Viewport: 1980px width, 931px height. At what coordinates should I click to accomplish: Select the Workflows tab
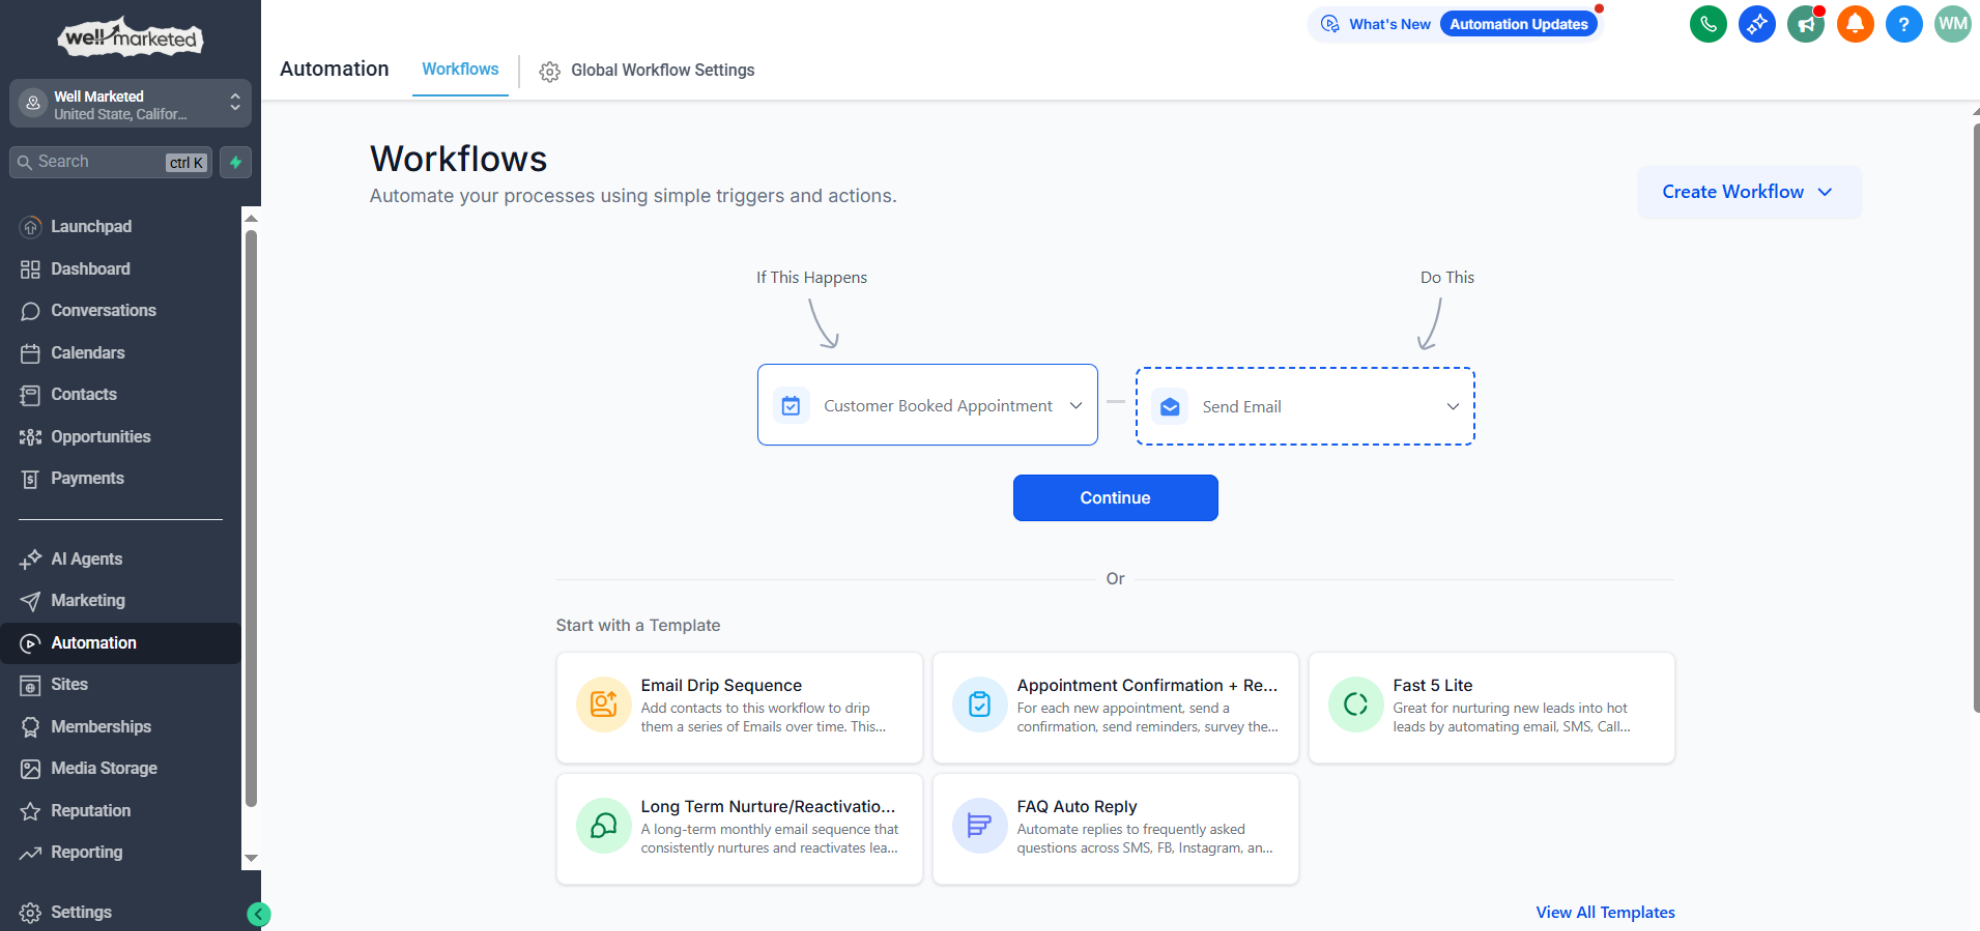click(460, 69)
